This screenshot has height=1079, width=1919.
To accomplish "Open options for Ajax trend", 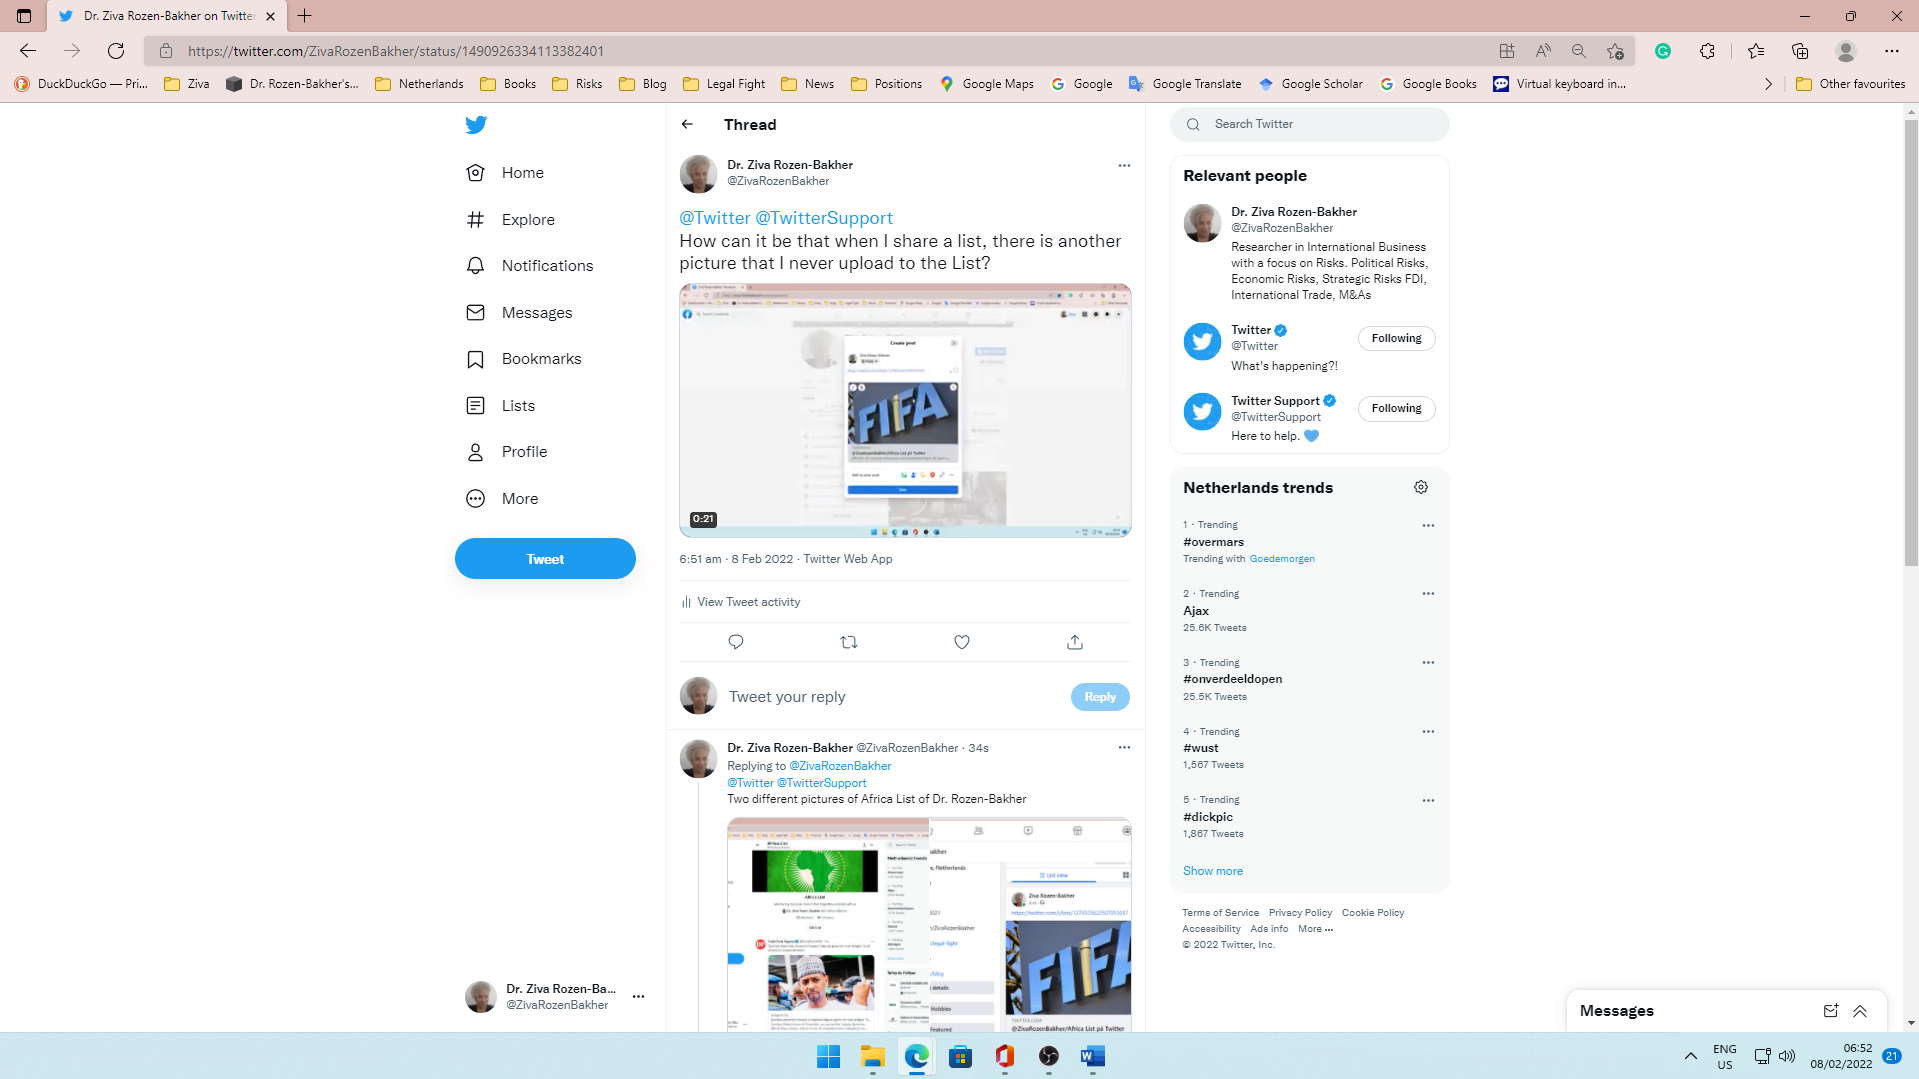I will 1428,594.
